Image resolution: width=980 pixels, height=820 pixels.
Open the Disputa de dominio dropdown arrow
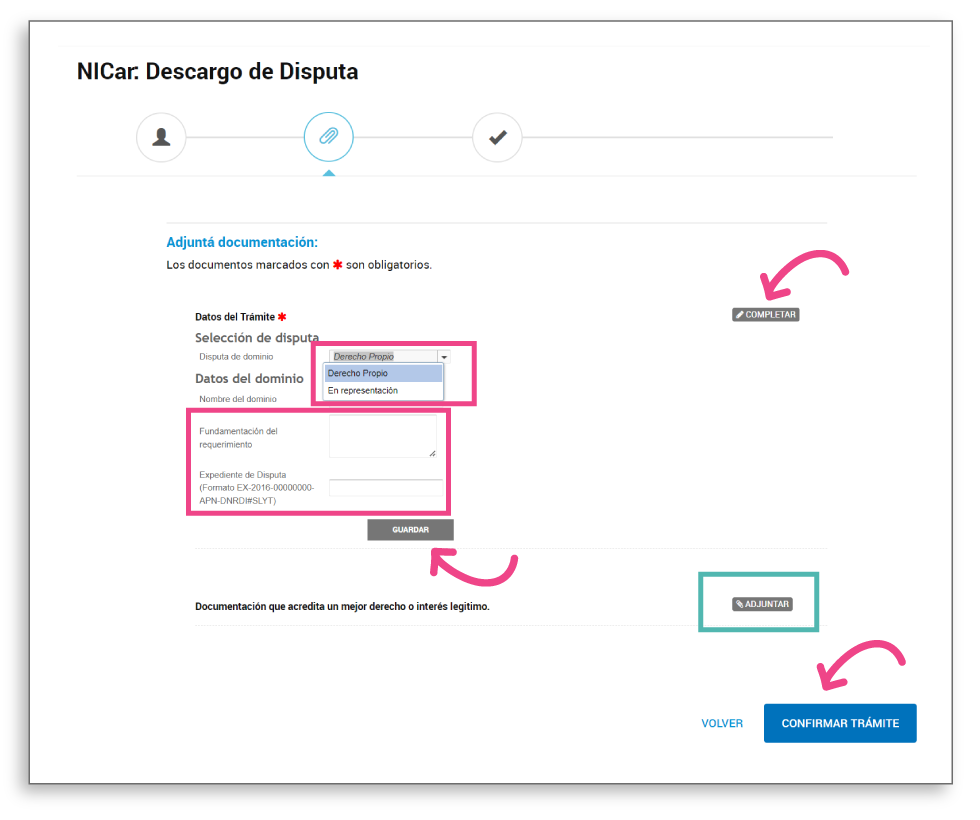click(443, 355)
